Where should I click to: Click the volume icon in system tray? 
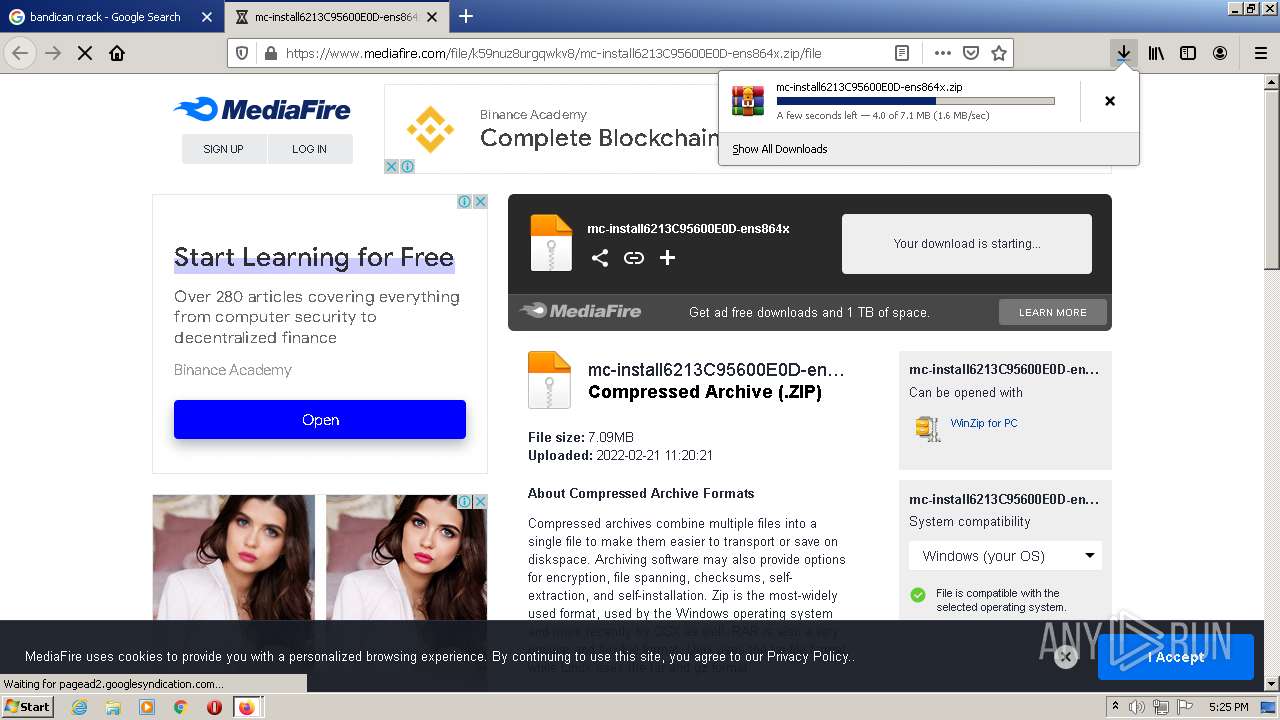(x=1137, y=707)
